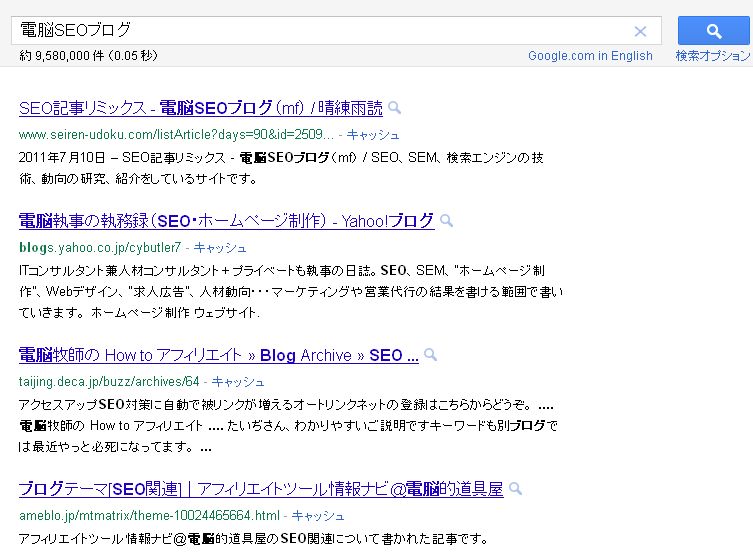Image resolution: width=753 pixels, height=555 pixels.
Task: Click the snippet アフィリエイトツール情報ナビ@電脳的道具屋のSEO関連
Action: pyautogui.click(x=254, y=539)
